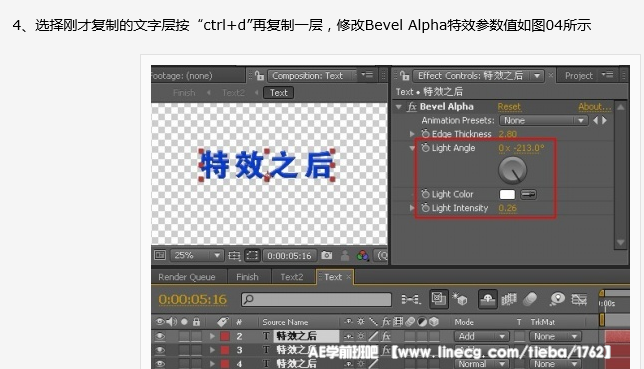
Task: Toggle solo box on layer 2
Action: click(184, 337)
